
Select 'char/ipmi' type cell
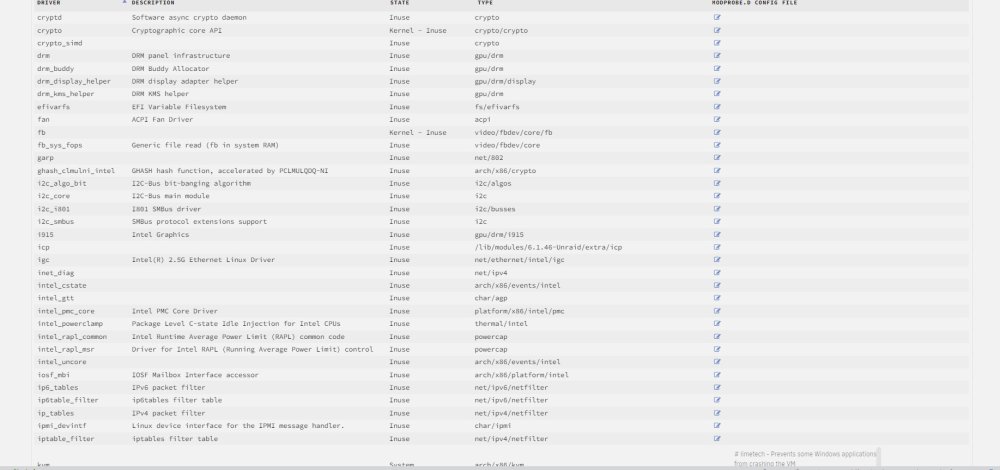[x=493, y=425]
